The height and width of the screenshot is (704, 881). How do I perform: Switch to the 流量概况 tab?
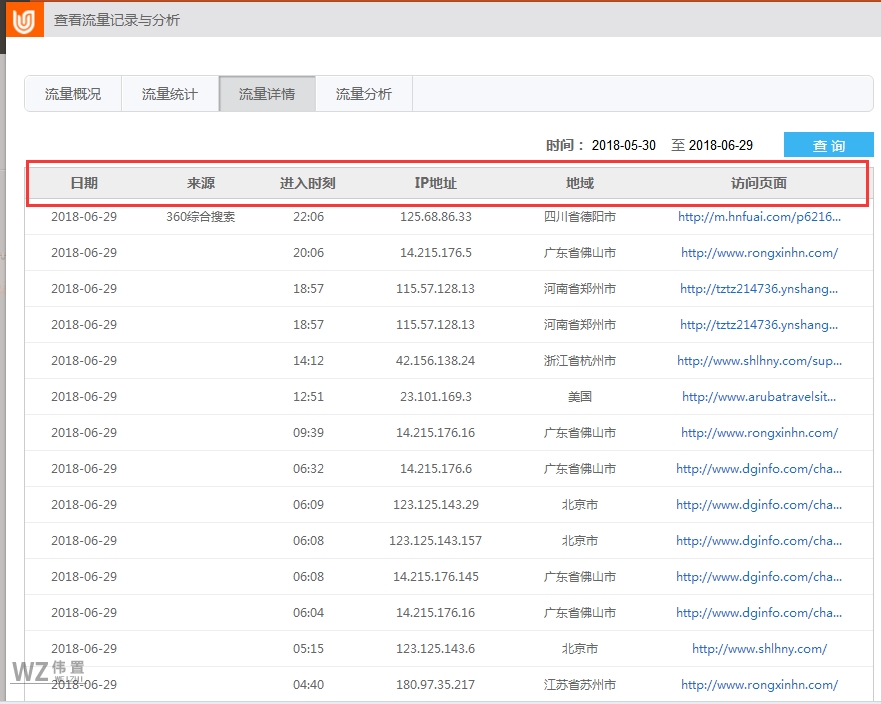pyautogui.click(x=72, y=93)
